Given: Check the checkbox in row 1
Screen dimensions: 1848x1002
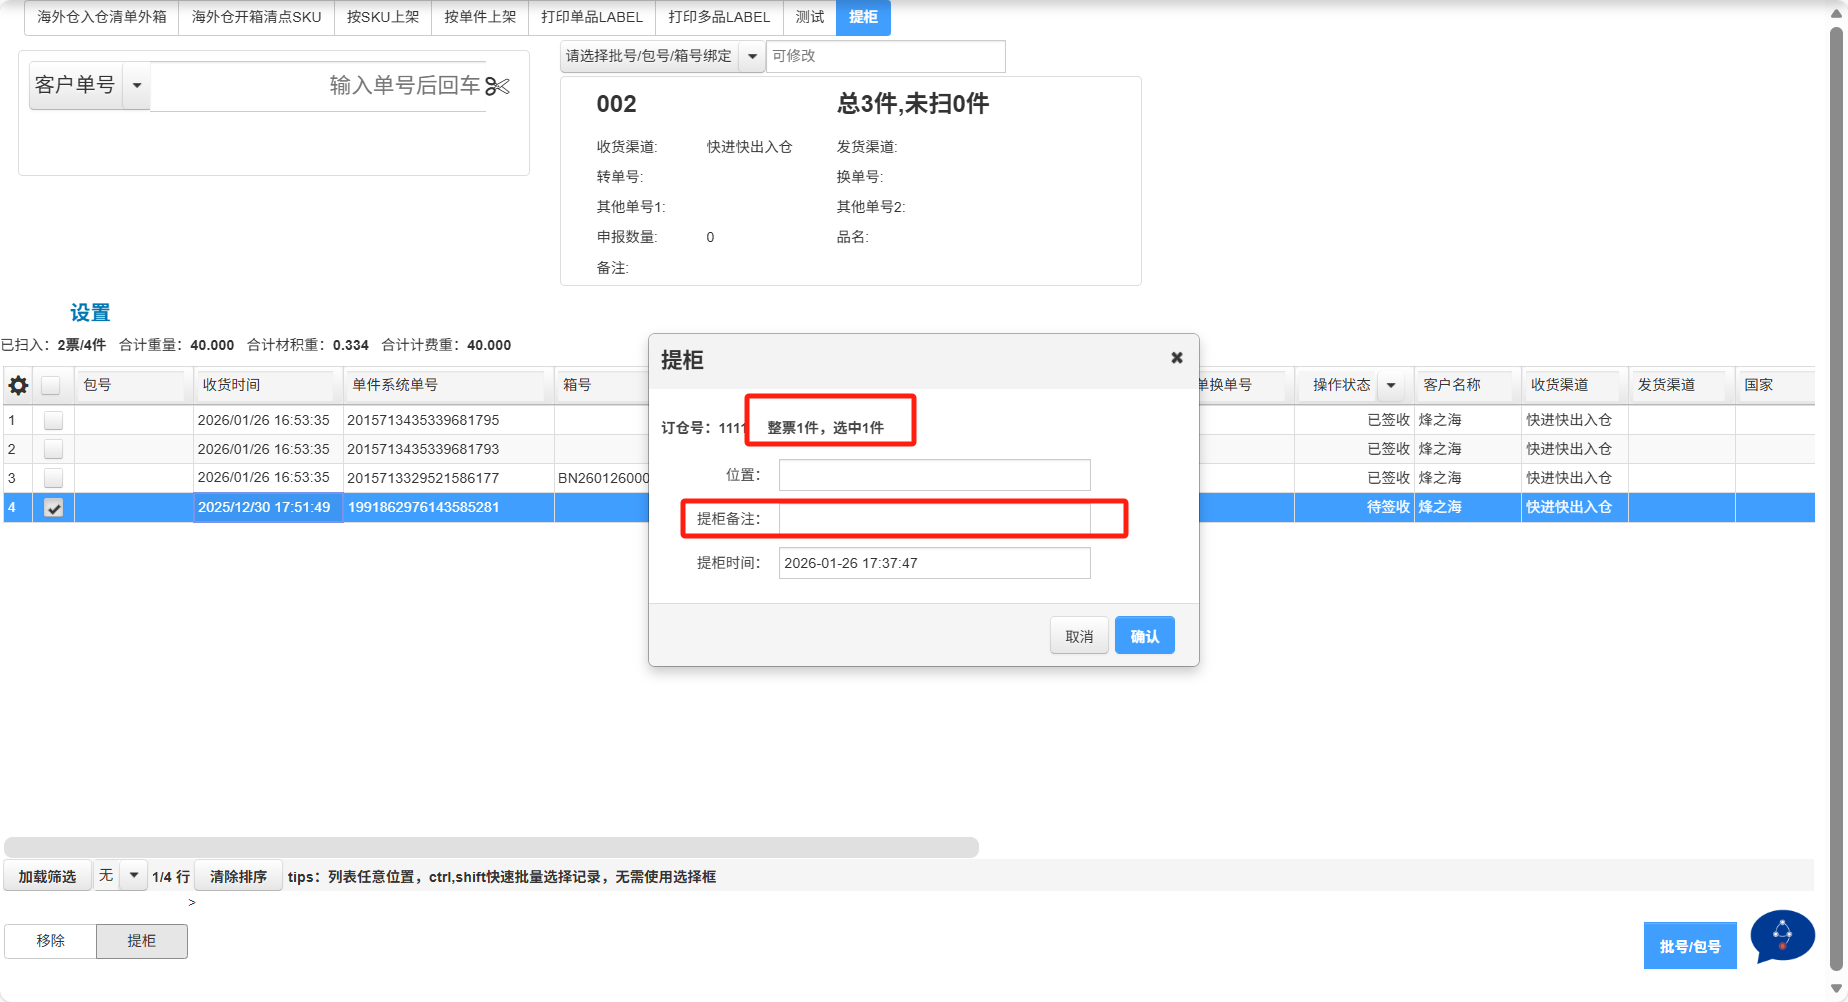Looking at the screenshot, I should (x=54, y=420).
